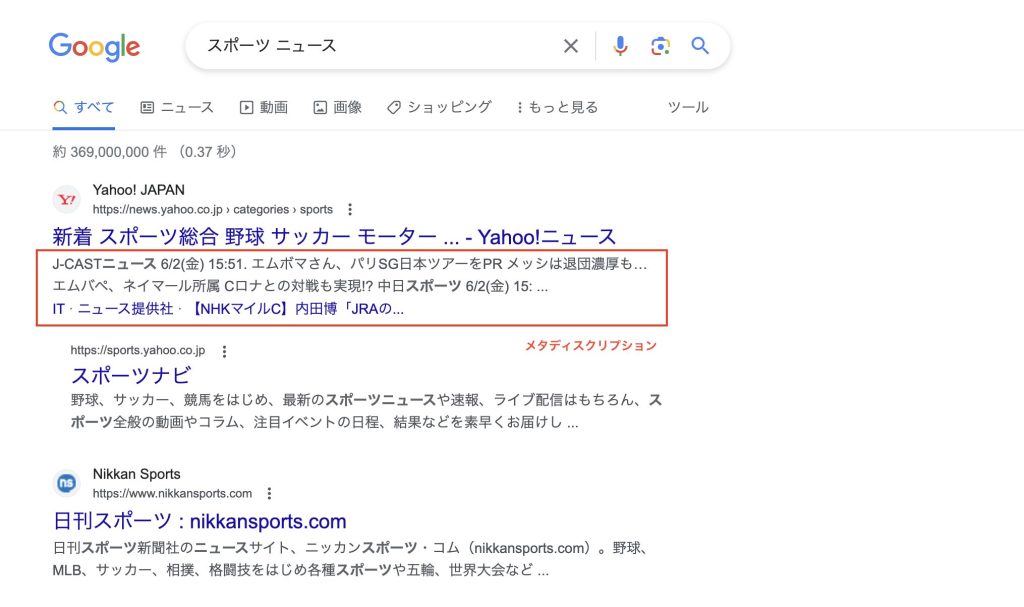
Task: Click the スポーツナビ description snippet
Action: [366, 411]
